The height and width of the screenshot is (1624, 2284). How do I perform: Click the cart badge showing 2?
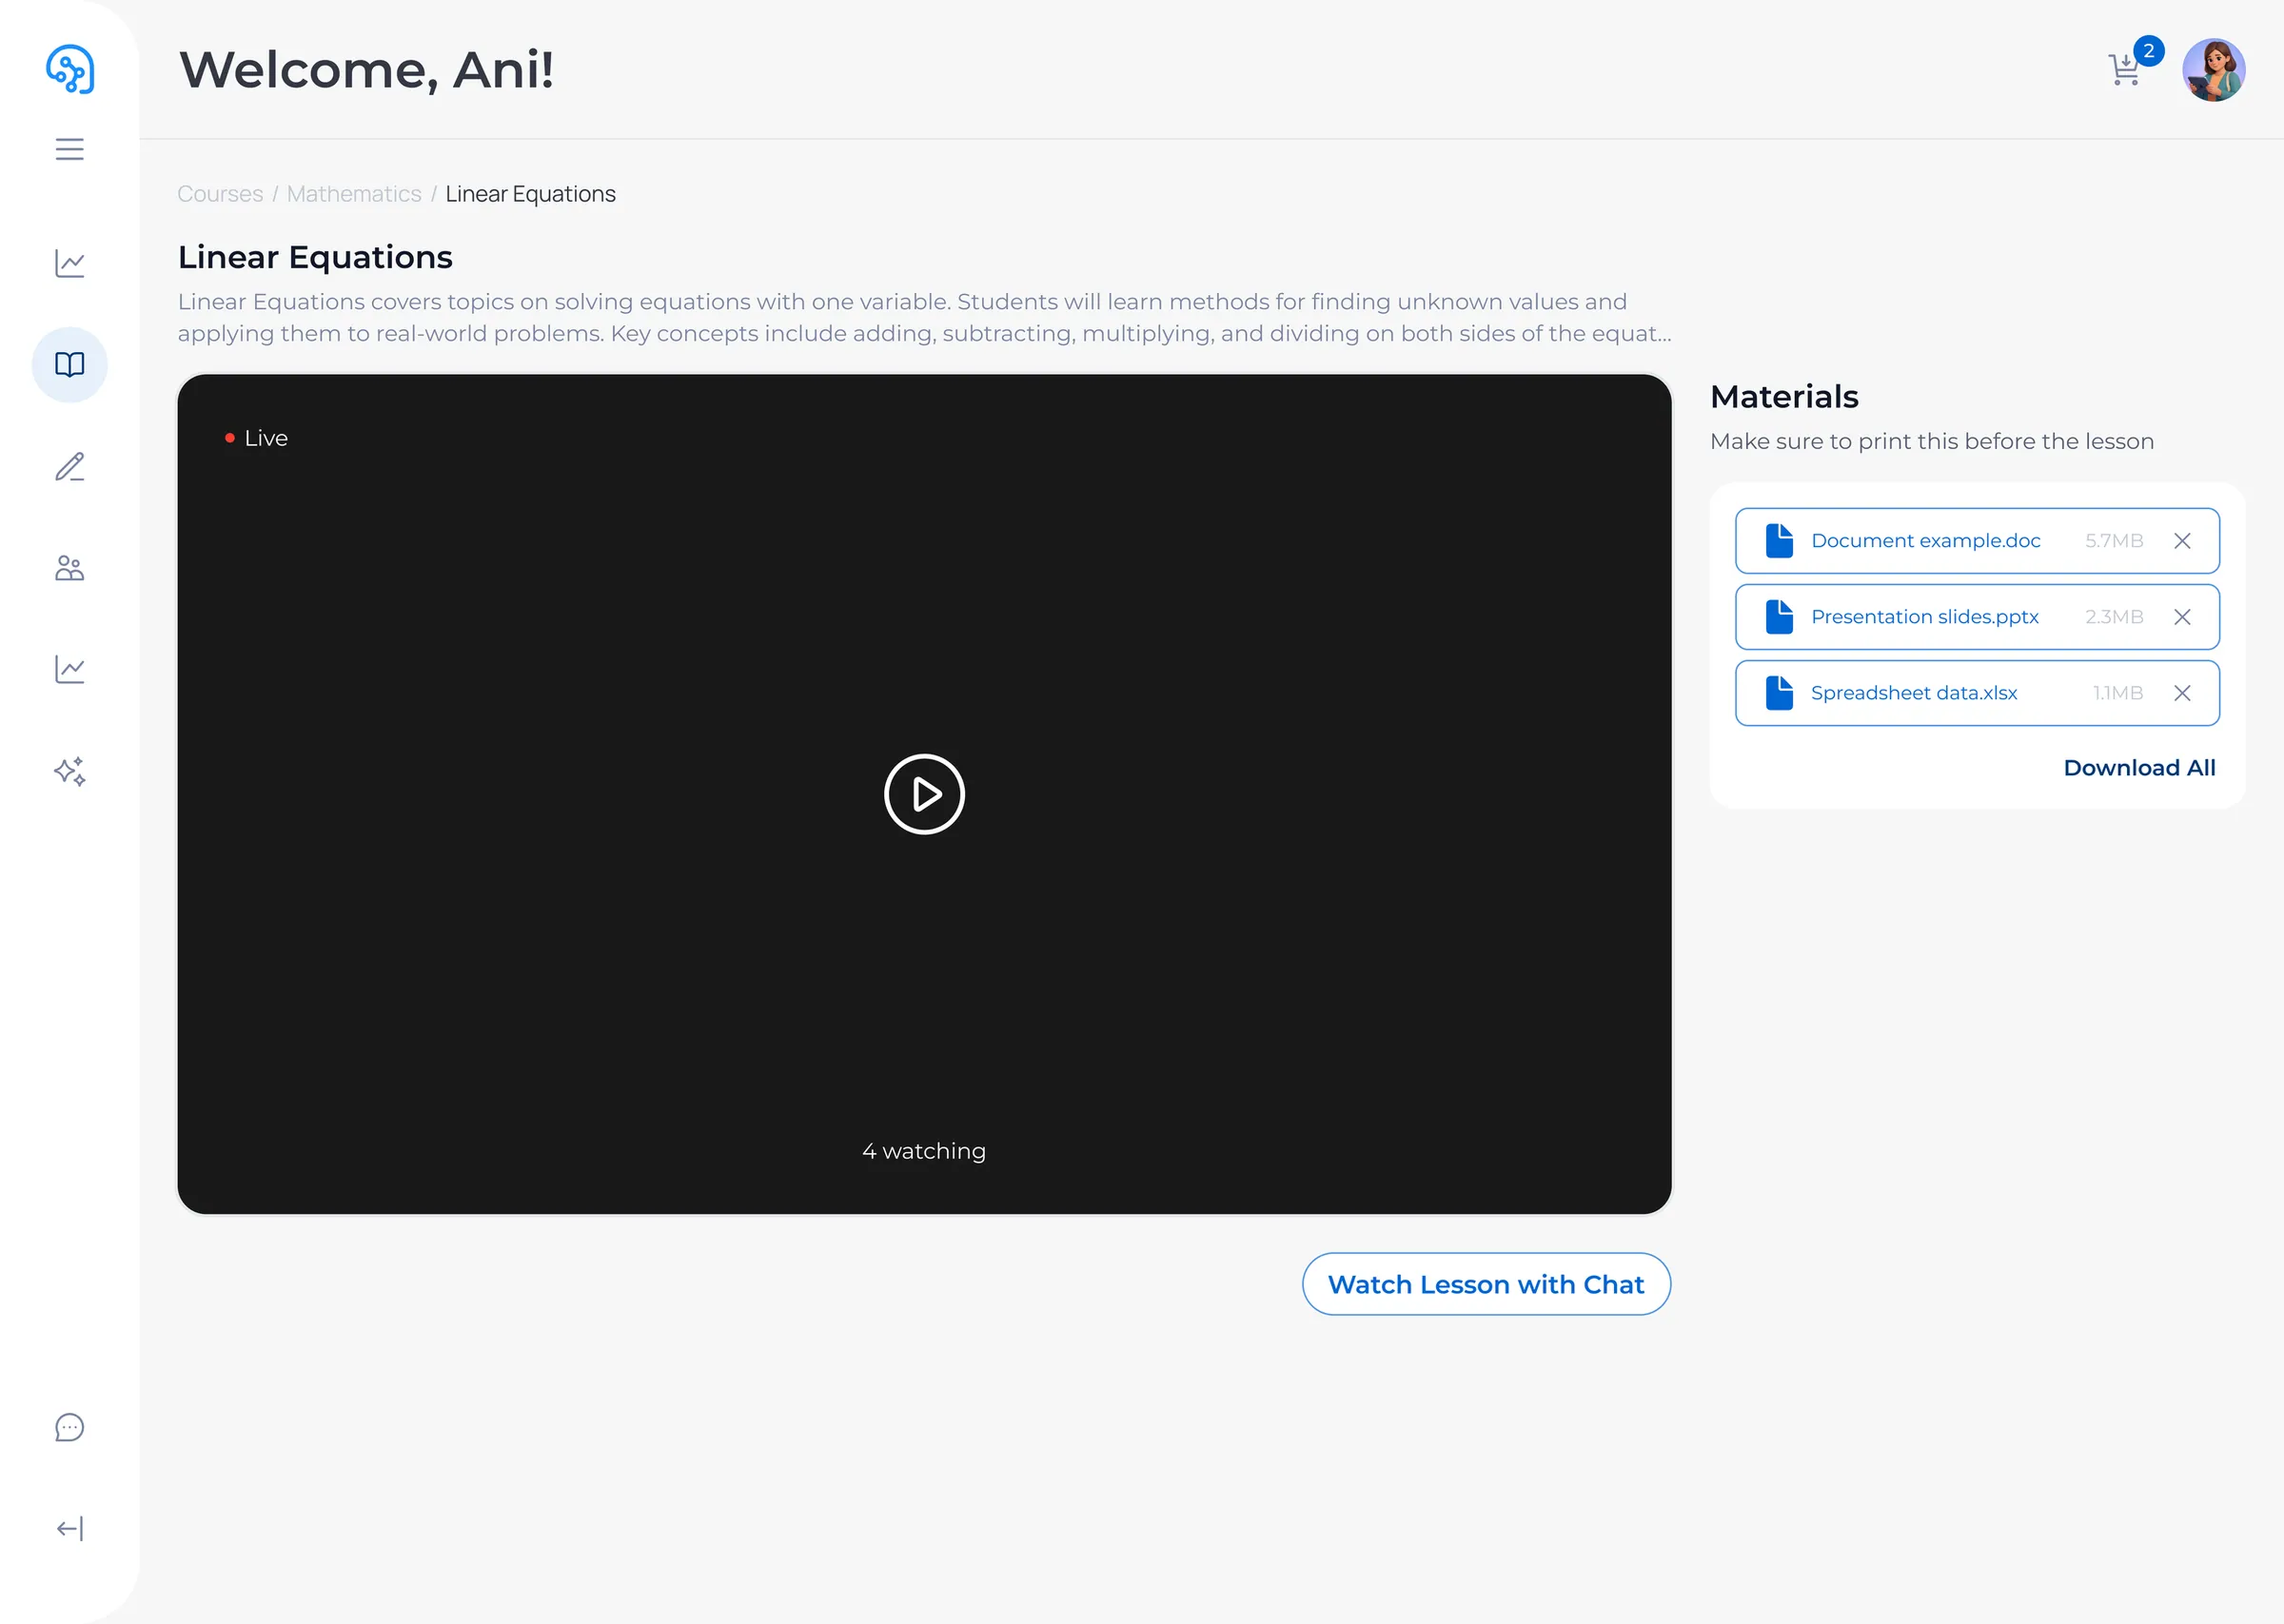click(2148, 51)
